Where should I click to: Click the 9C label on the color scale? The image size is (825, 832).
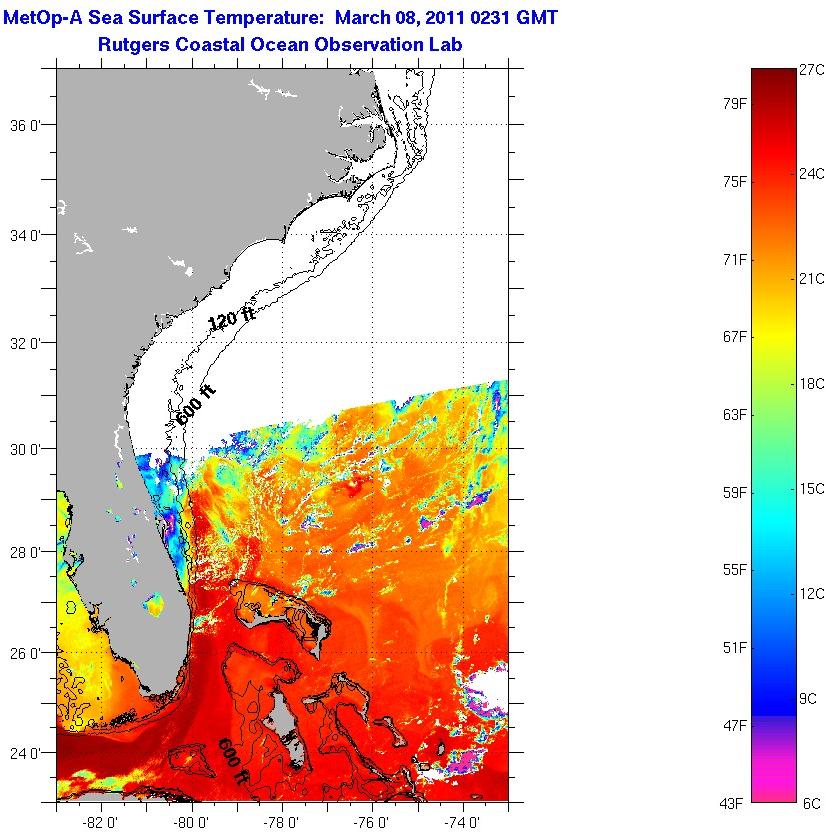click(808, 698)
